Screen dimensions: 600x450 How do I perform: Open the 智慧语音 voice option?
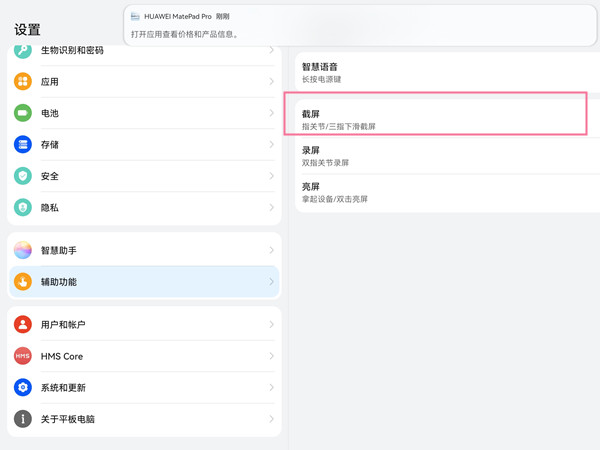point(440,72)
